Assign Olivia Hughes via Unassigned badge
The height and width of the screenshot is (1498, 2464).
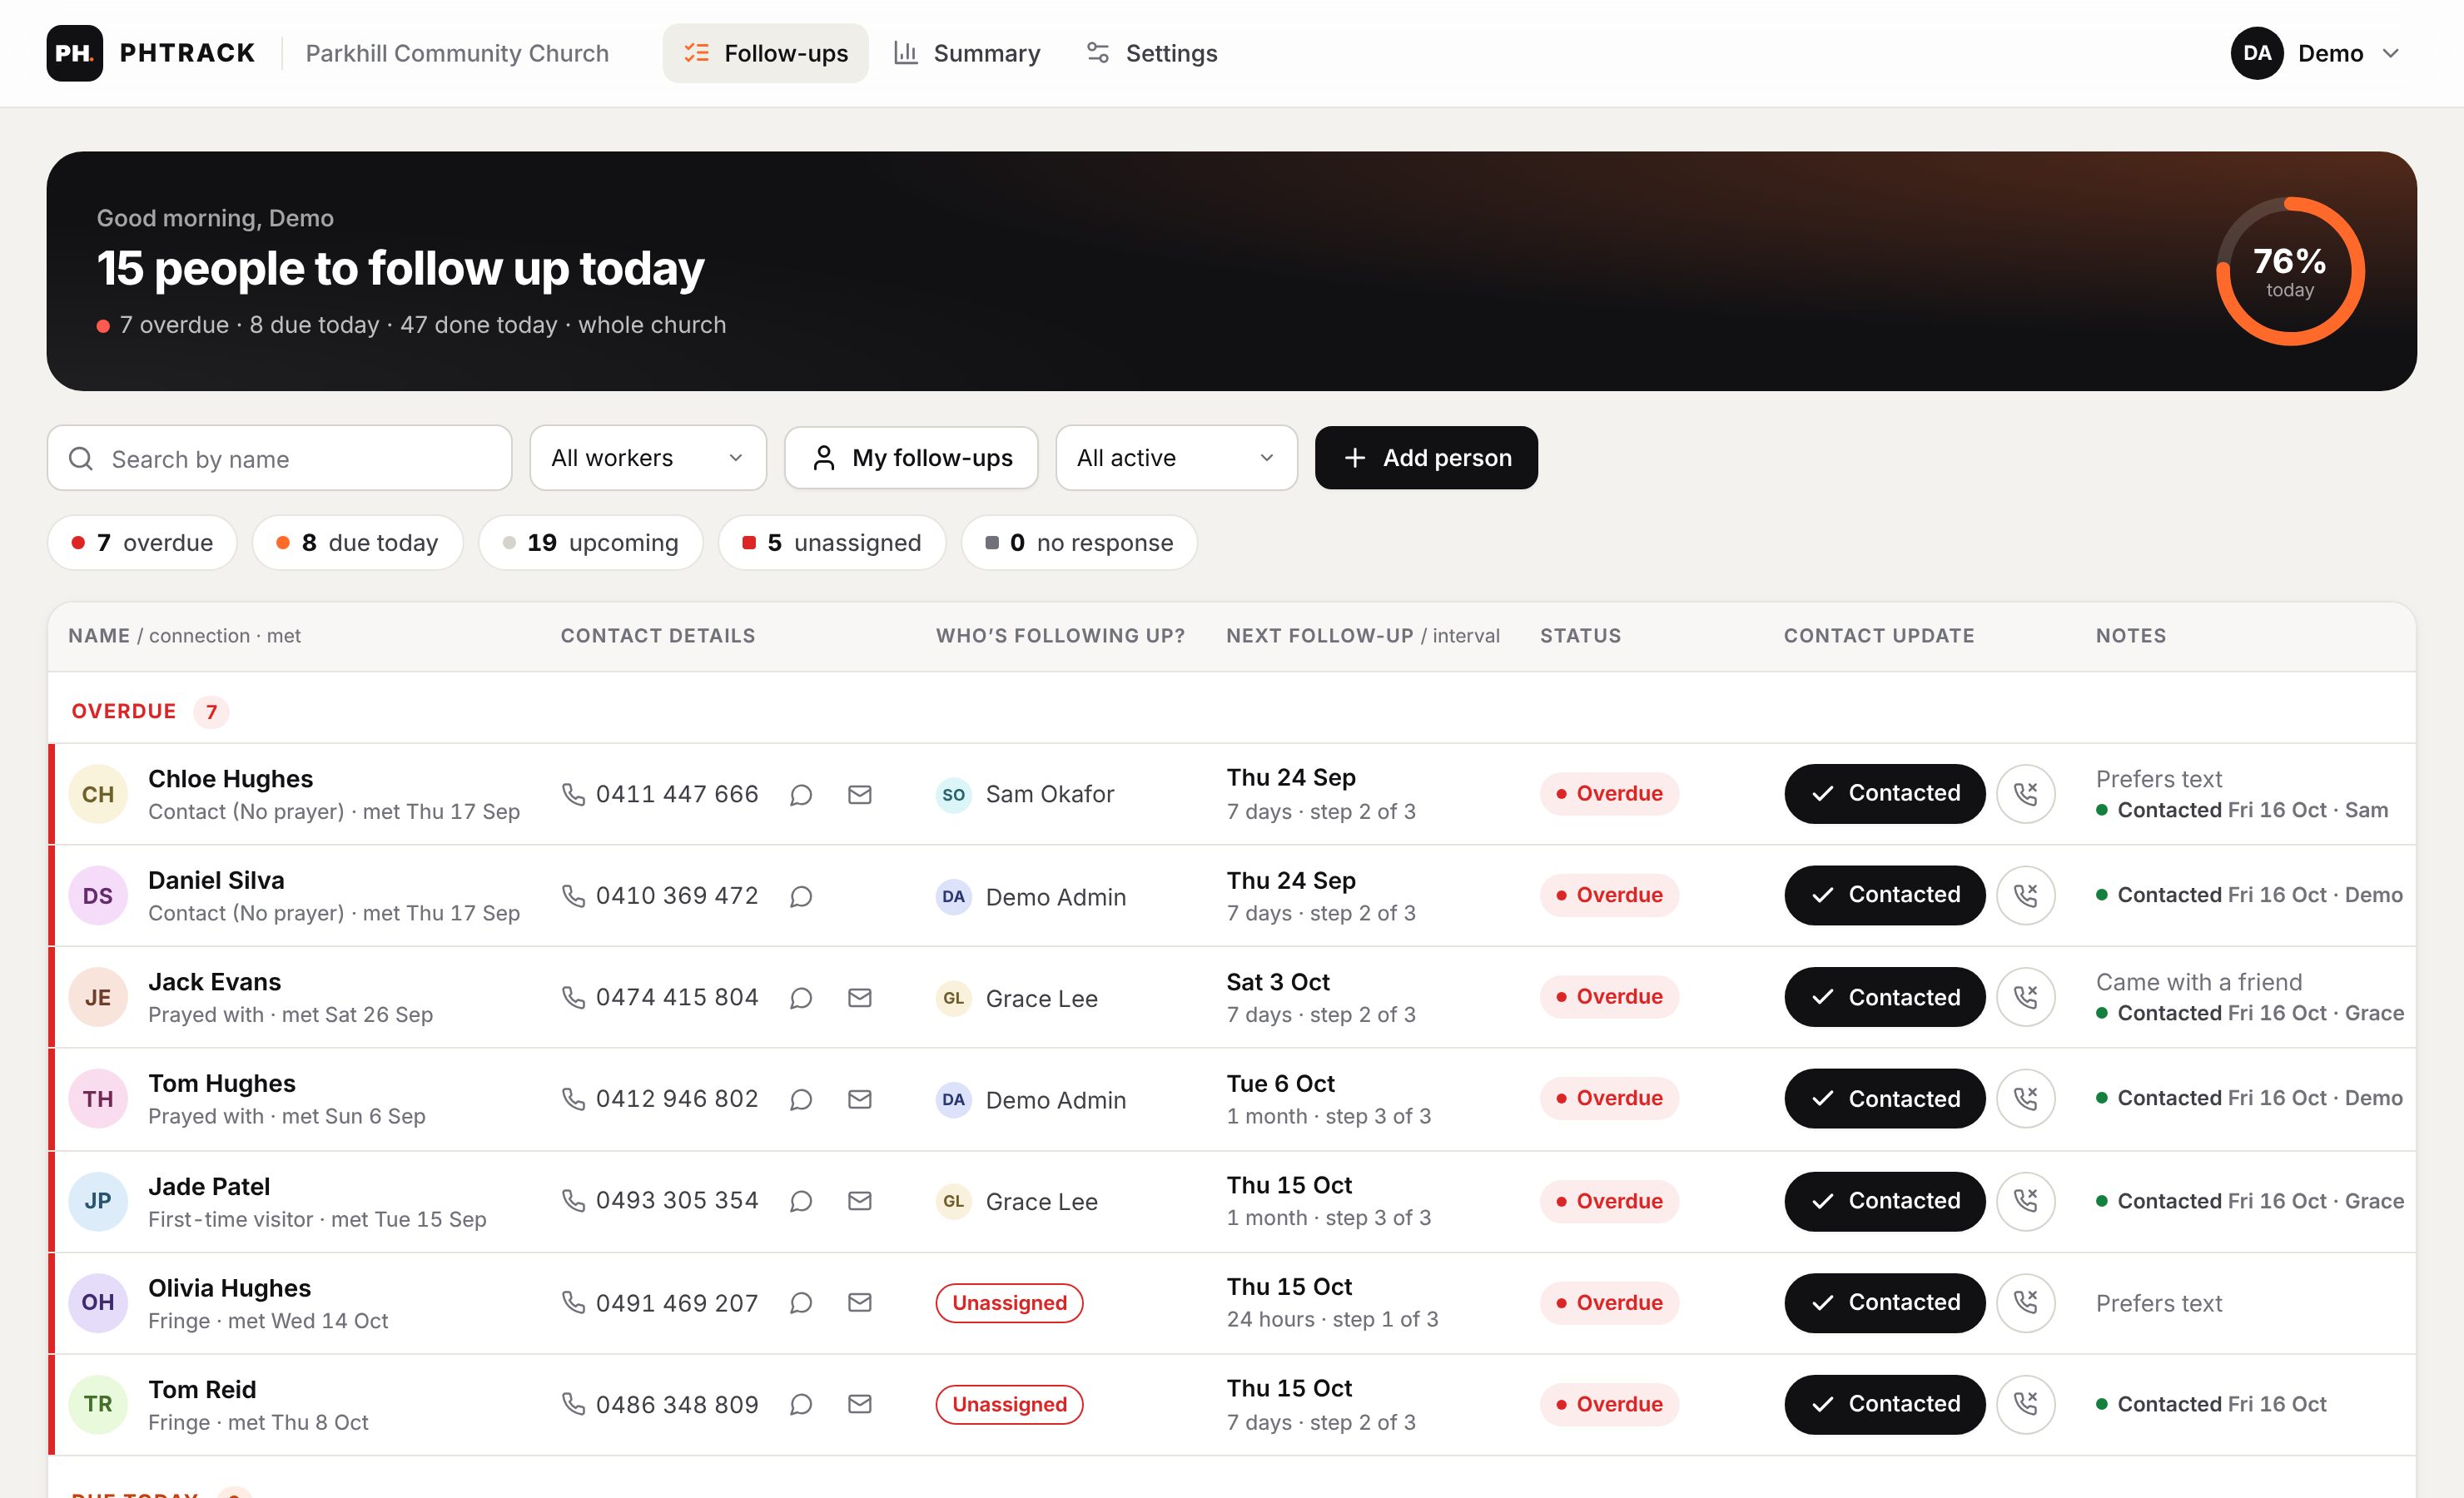coord(1009,1303)
